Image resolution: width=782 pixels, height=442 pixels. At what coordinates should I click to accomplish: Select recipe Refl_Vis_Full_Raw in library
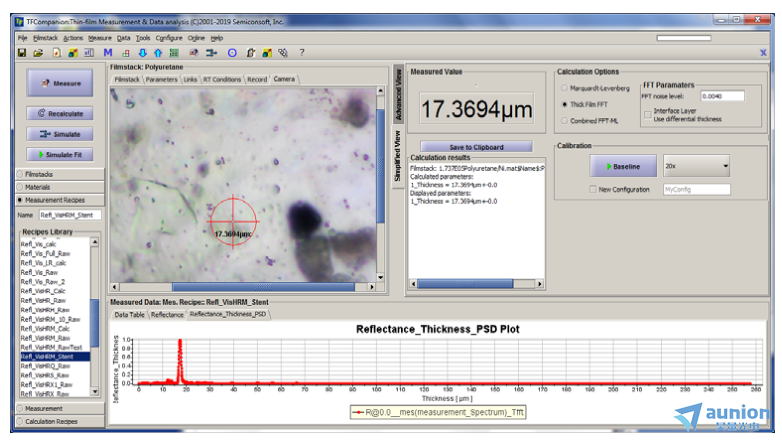(x=45, y=253)
